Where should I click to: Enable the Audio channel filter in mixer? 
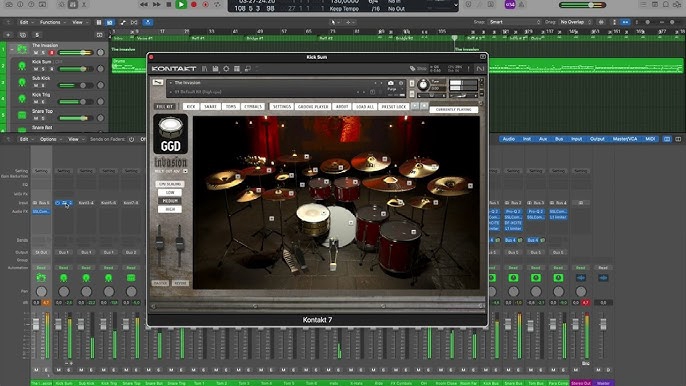pyautogui.click(x=508, y=139)
